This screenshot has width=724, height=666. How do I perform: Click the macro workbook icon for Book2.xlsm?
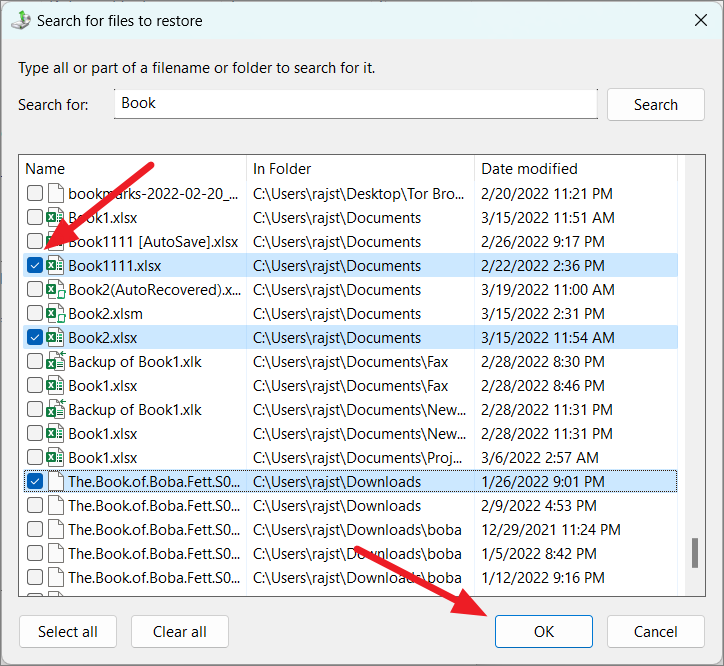55,314
